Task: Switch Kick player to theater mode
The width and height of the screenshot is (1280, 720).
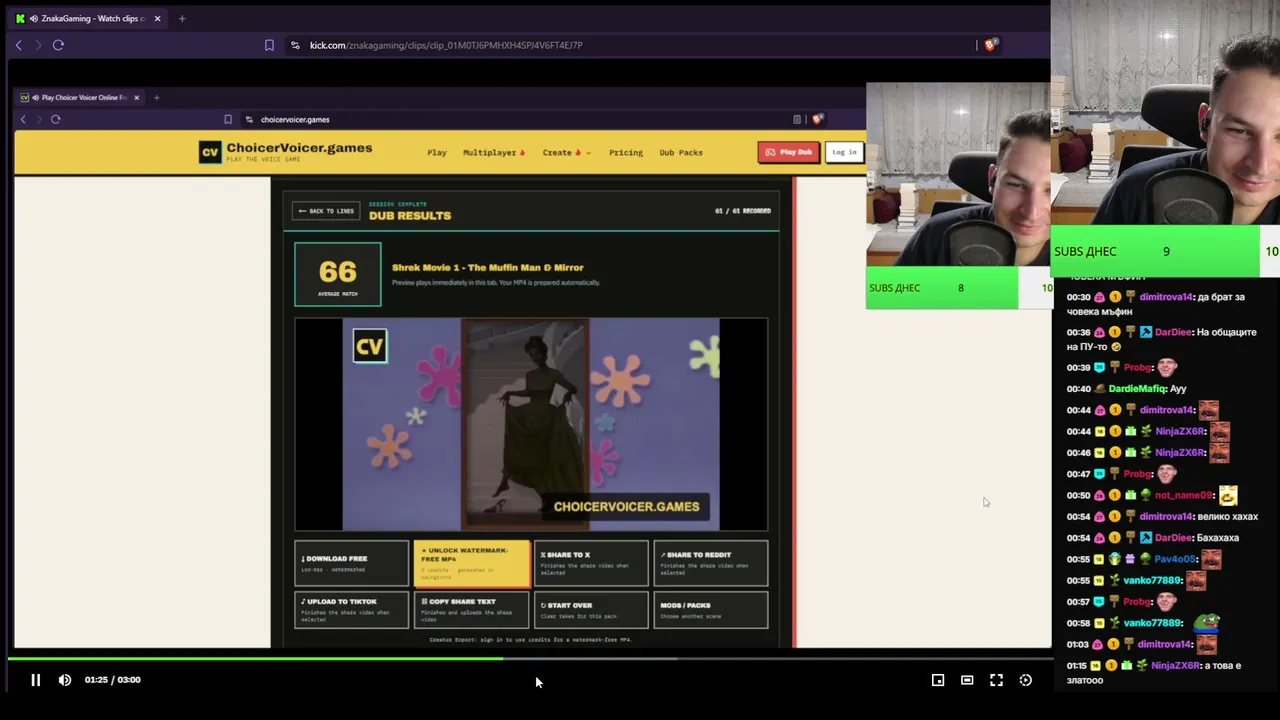Action: (x=967, y=680)
